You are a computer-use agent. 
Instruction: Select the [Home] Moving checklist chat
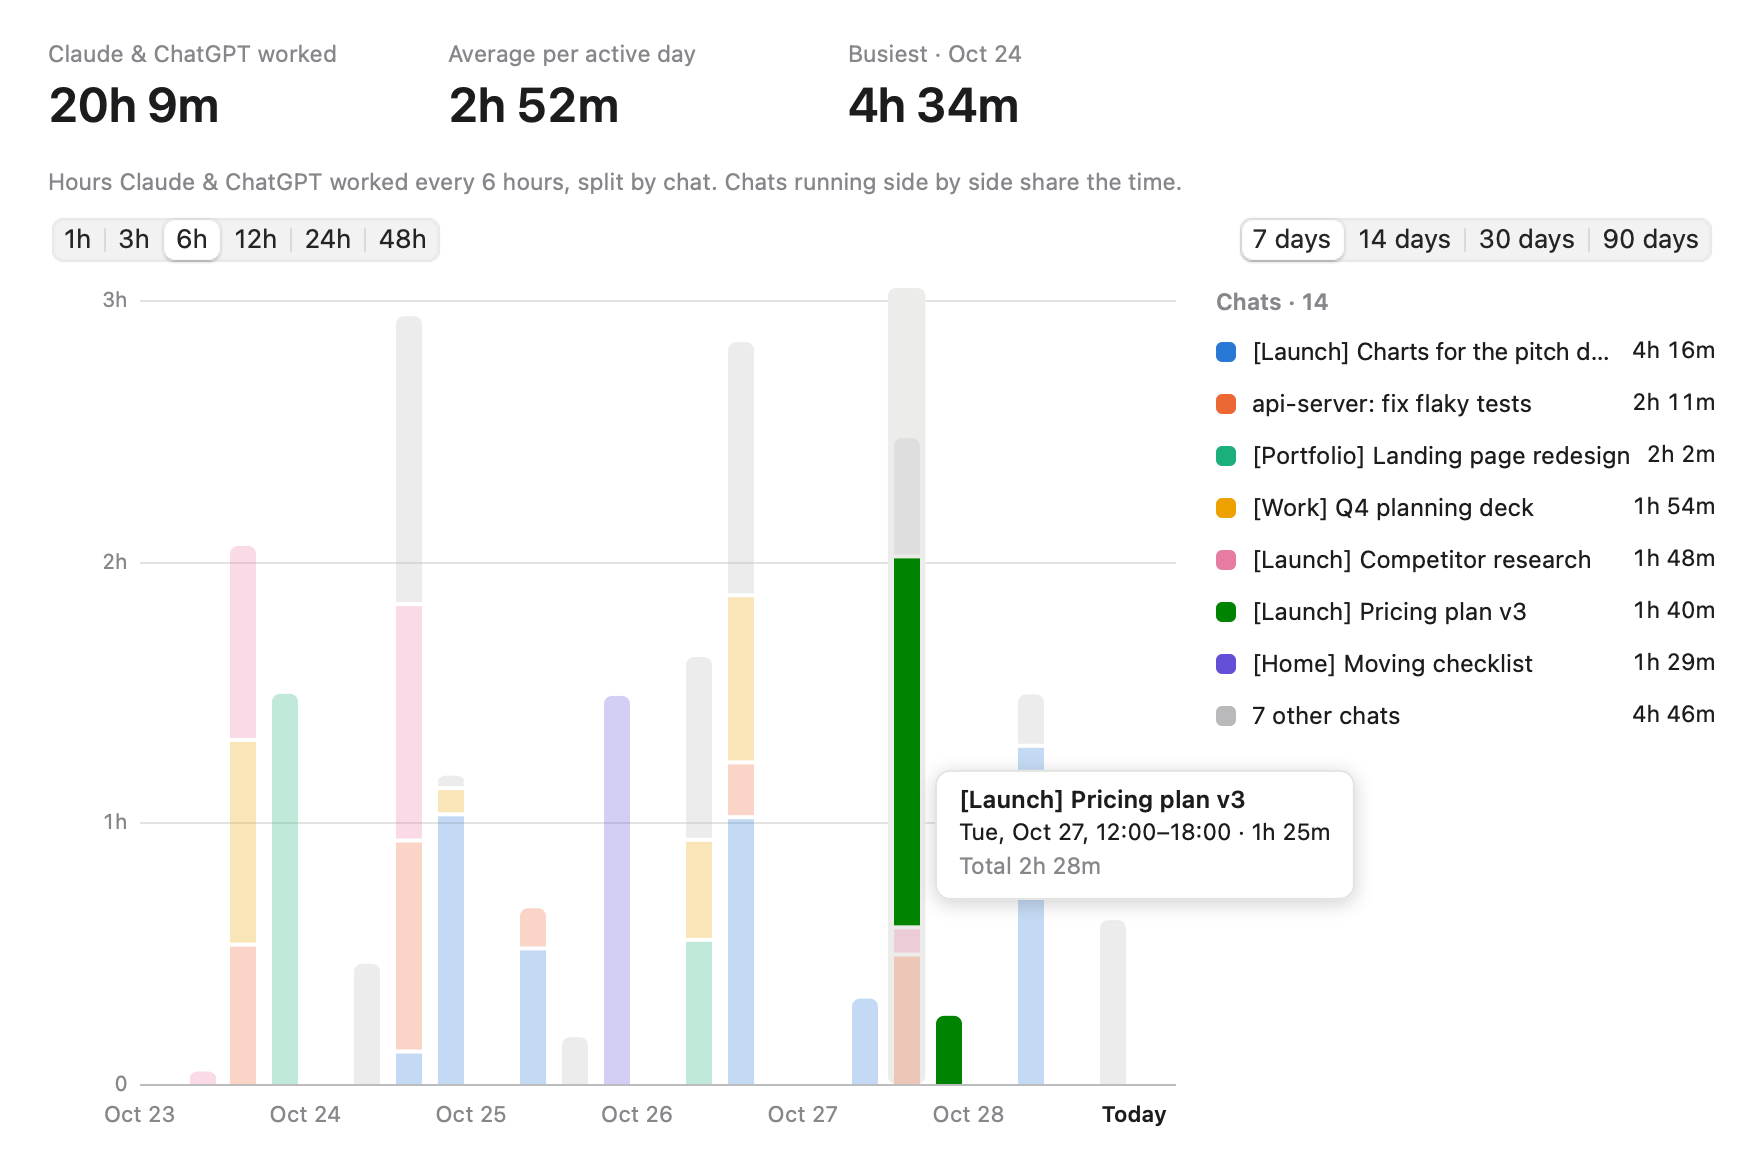click(x=1465, y=664)
